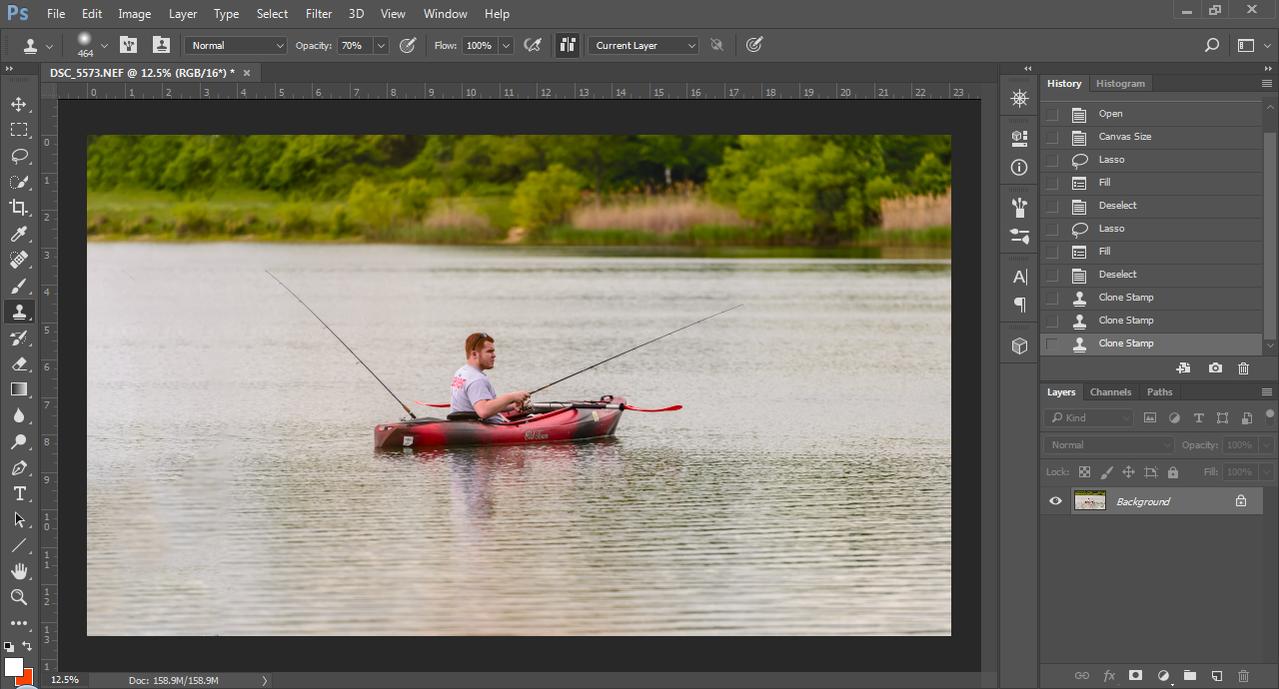The height and width of the screenshot is (689, 1279).
Task: Select the Eraser tool
Action: 19,364
